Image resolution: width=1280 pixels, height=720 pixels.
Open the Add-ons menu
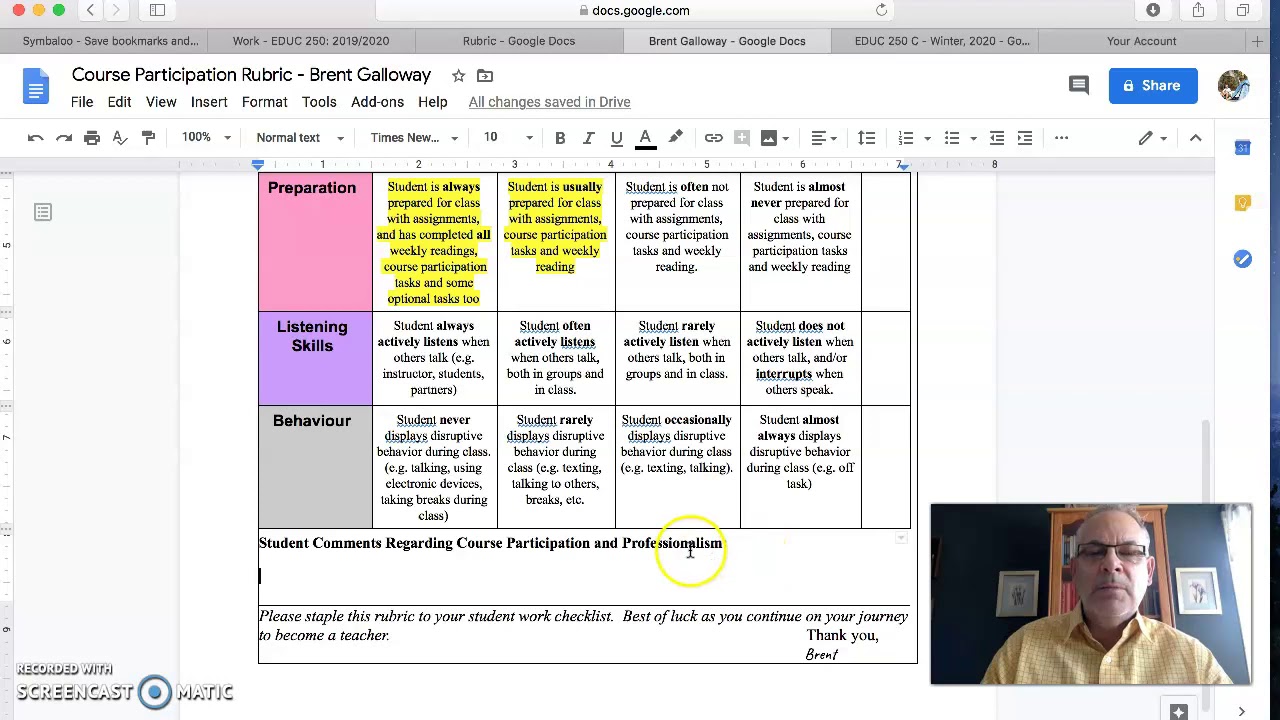point(377,102)
